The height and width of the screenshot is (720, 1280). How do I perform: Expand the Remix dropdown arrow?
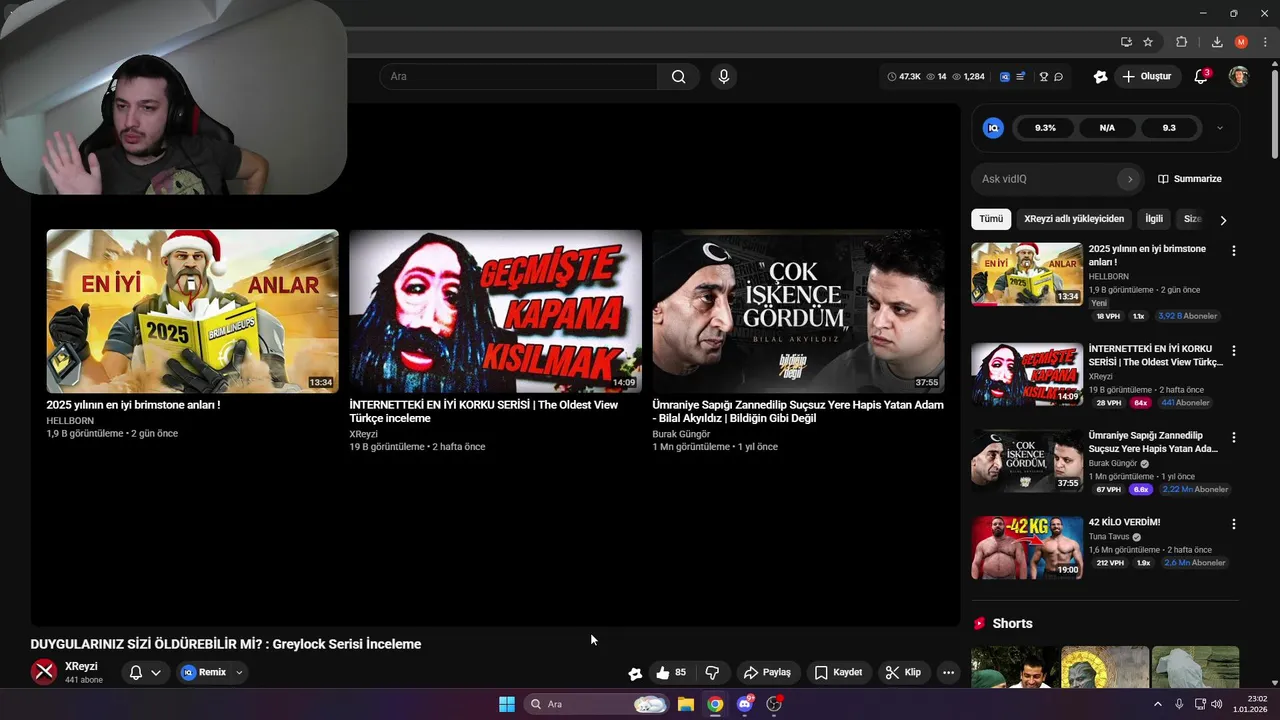click(x=239, y=673)
